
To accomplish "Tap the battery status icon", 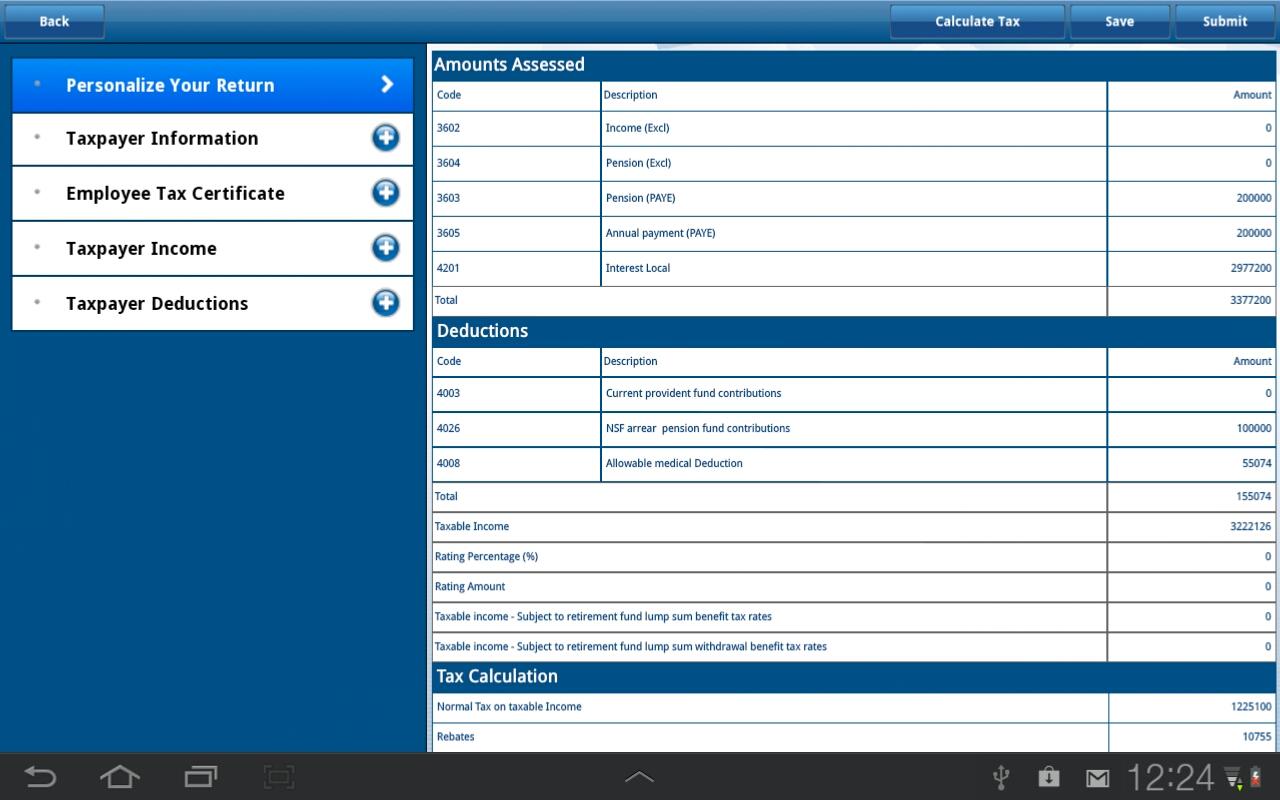I will tap(1255, 777).
